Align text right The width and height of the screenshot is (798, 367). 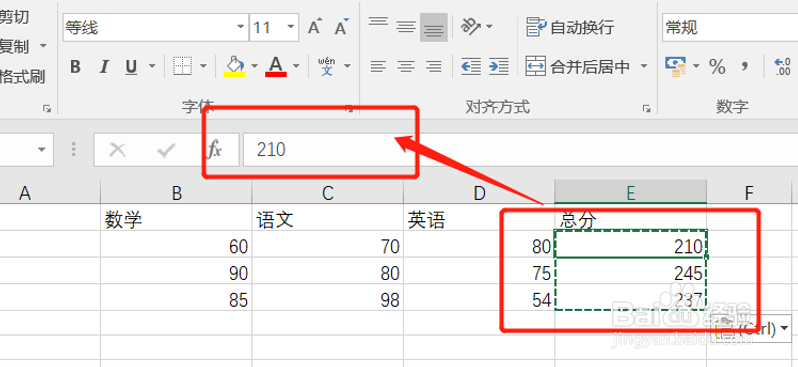[434, 66]
